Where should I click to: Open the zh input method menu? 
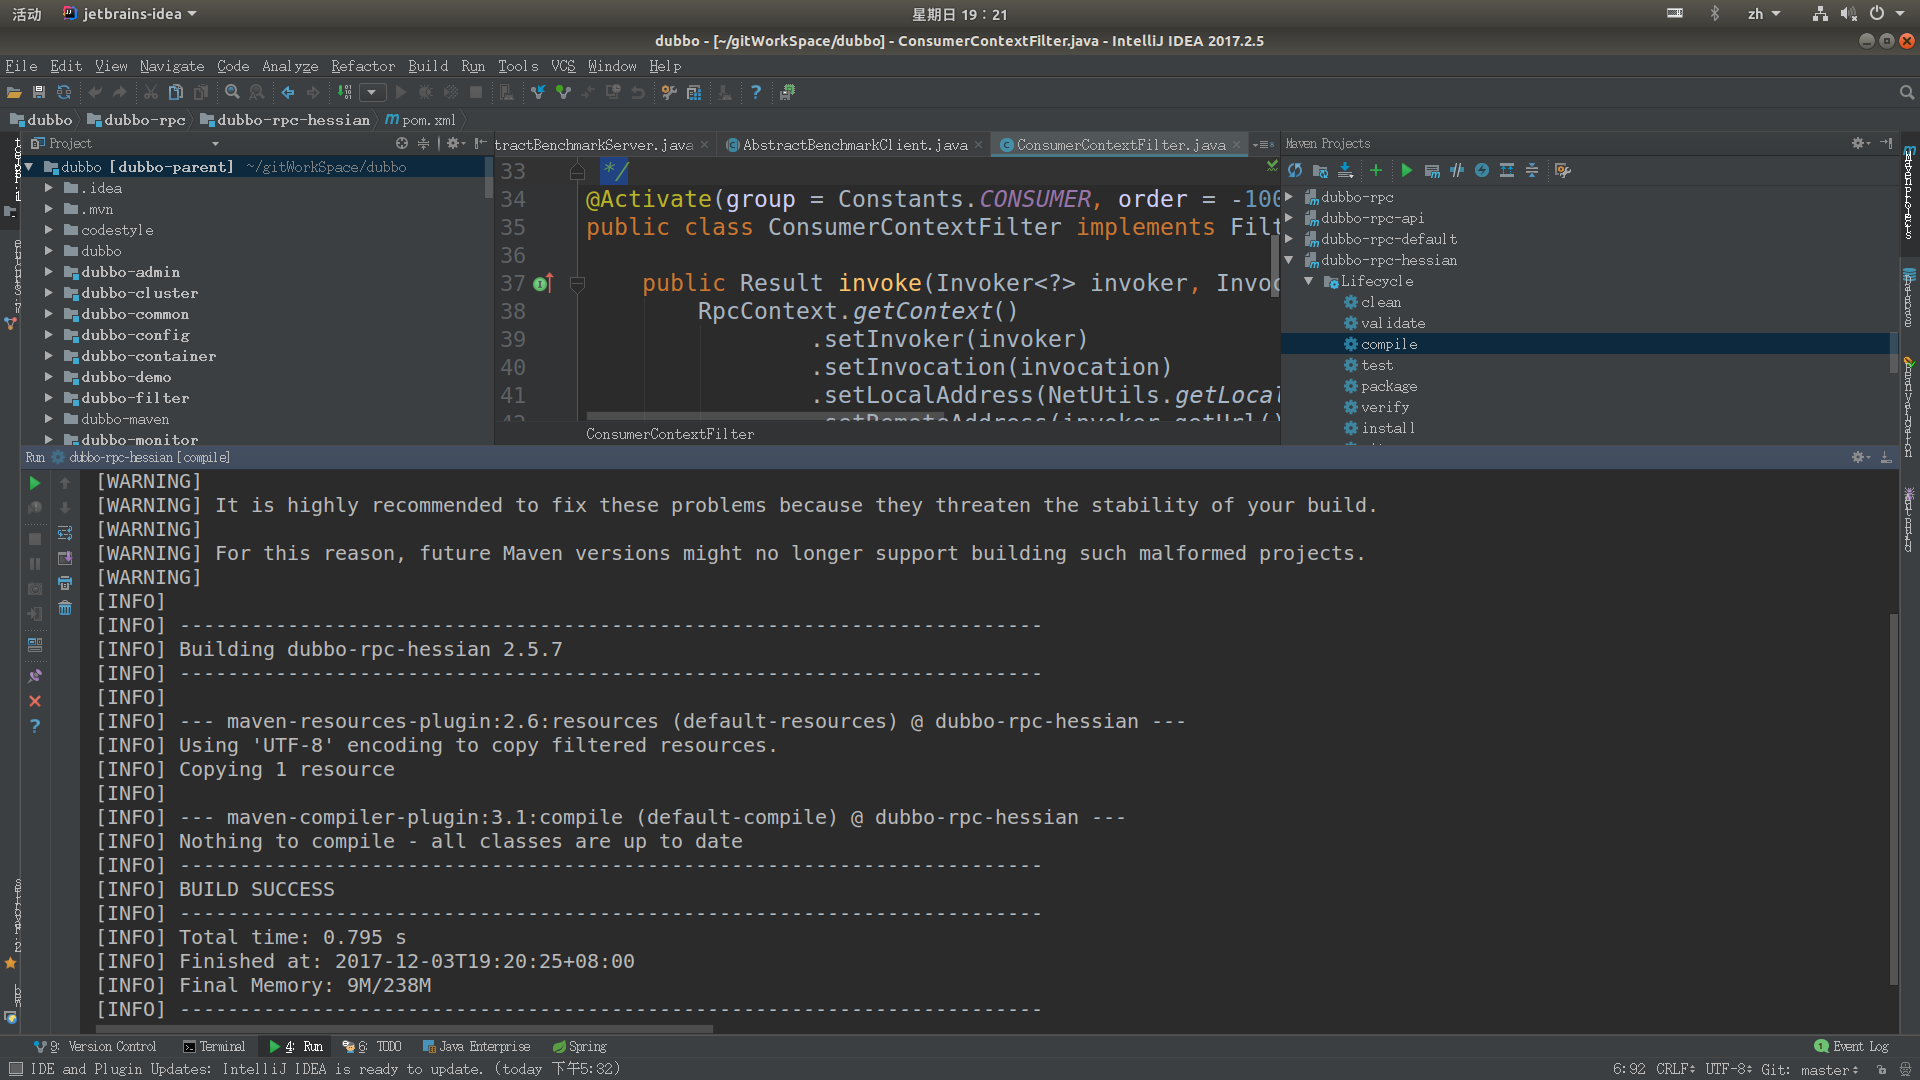[1764, 14]
